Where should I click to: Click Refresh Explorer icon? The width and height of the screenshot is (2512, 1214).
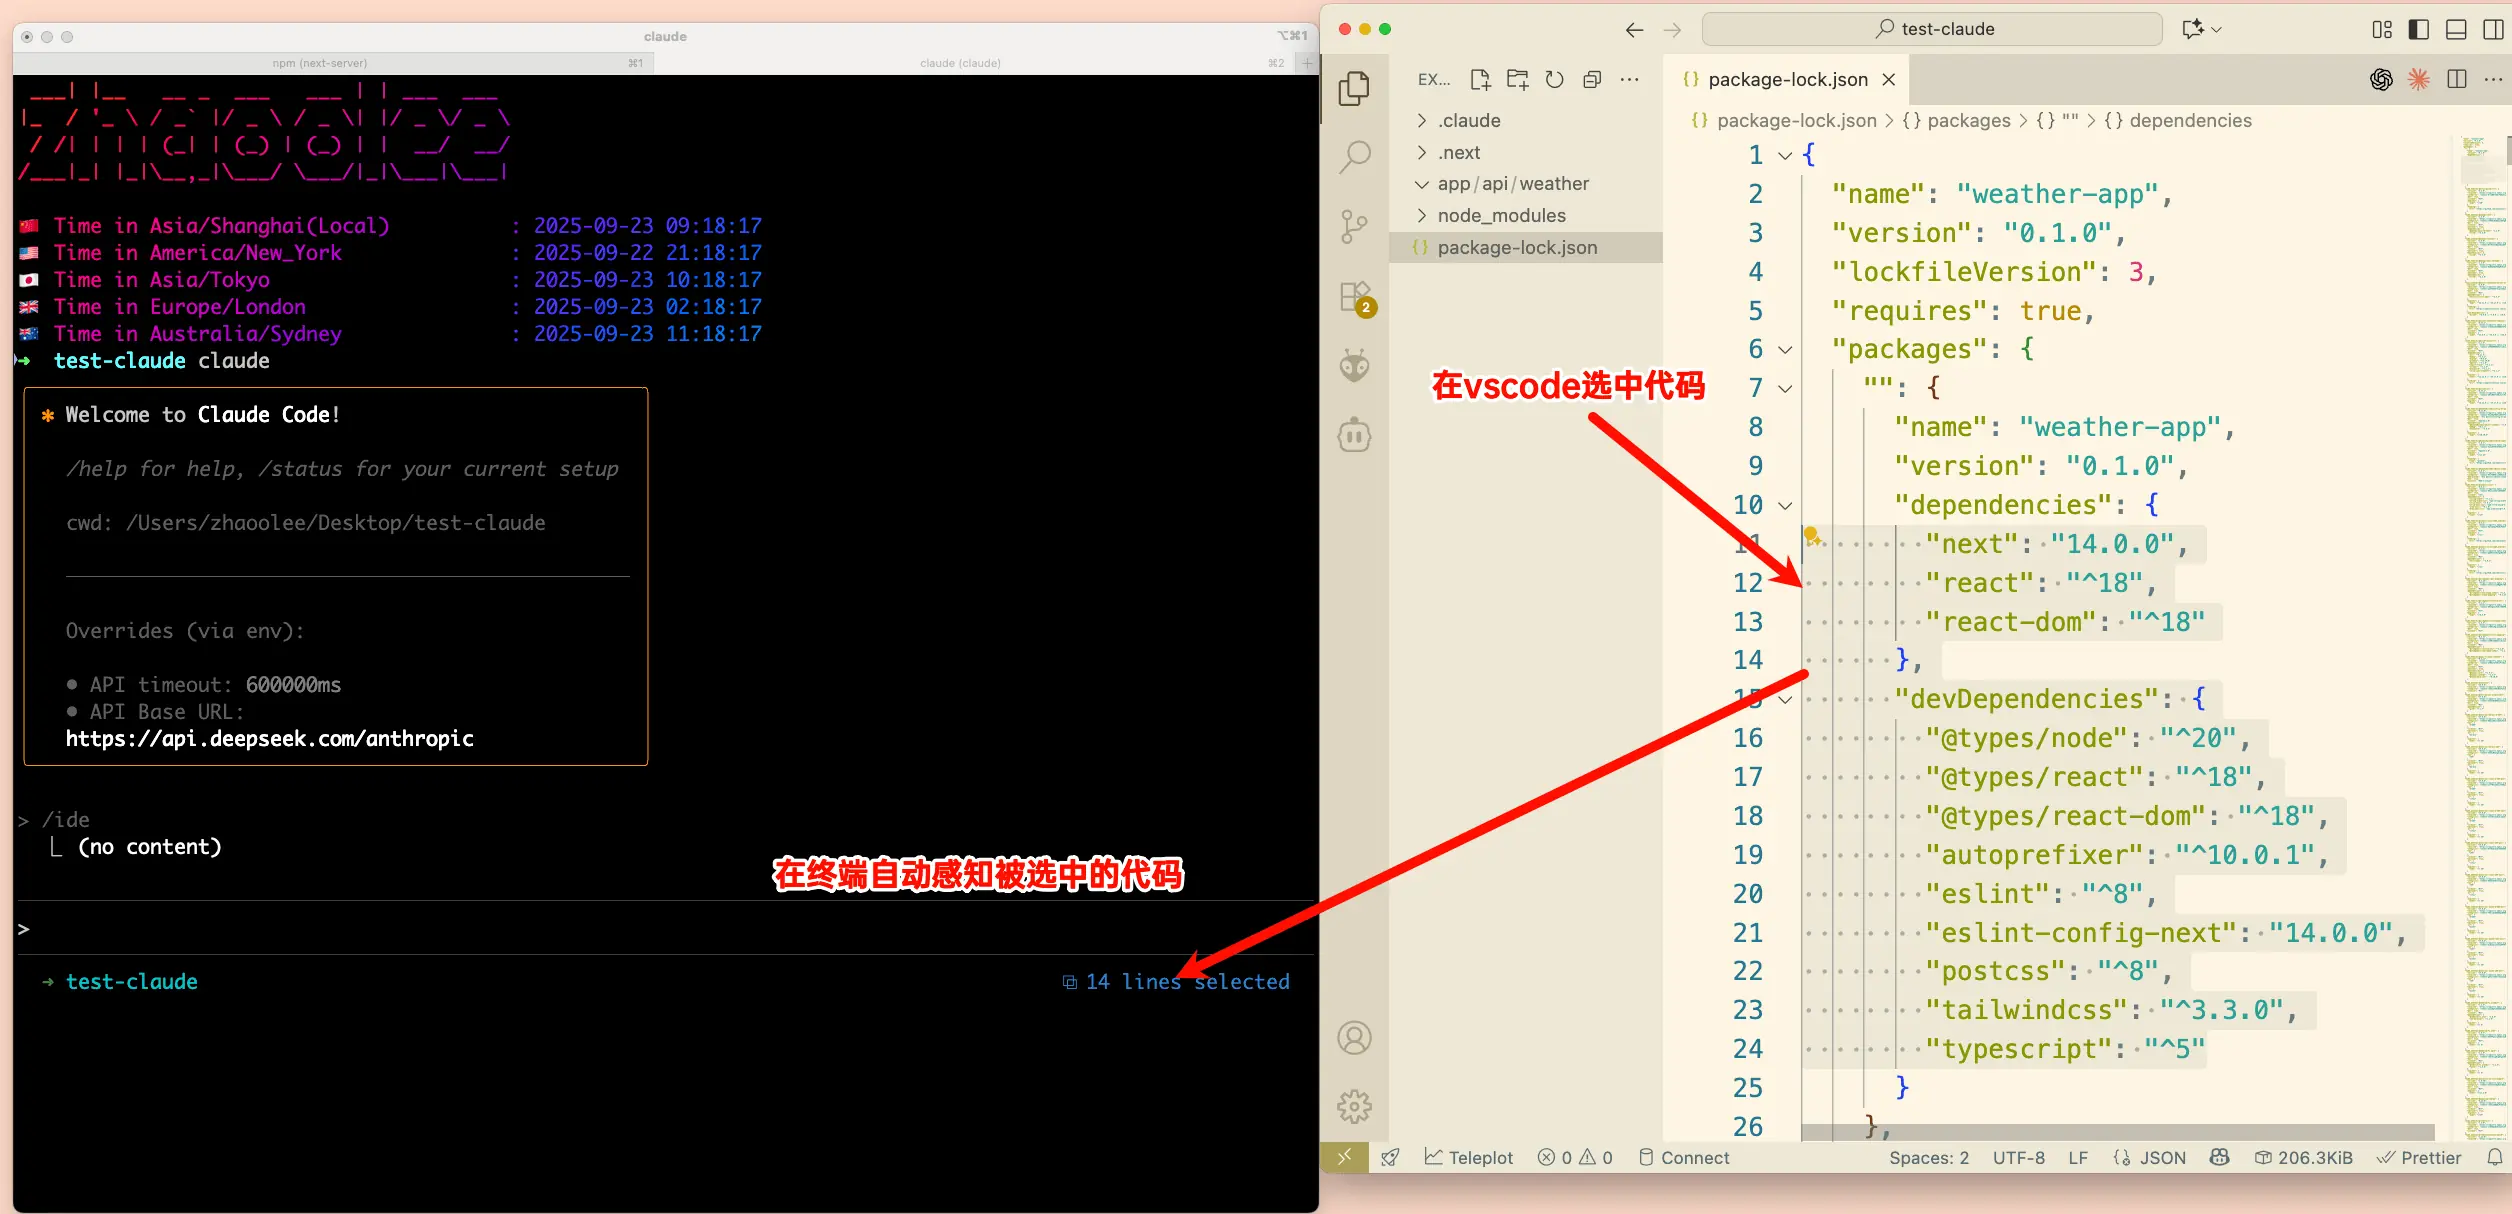click(1554, 80)
